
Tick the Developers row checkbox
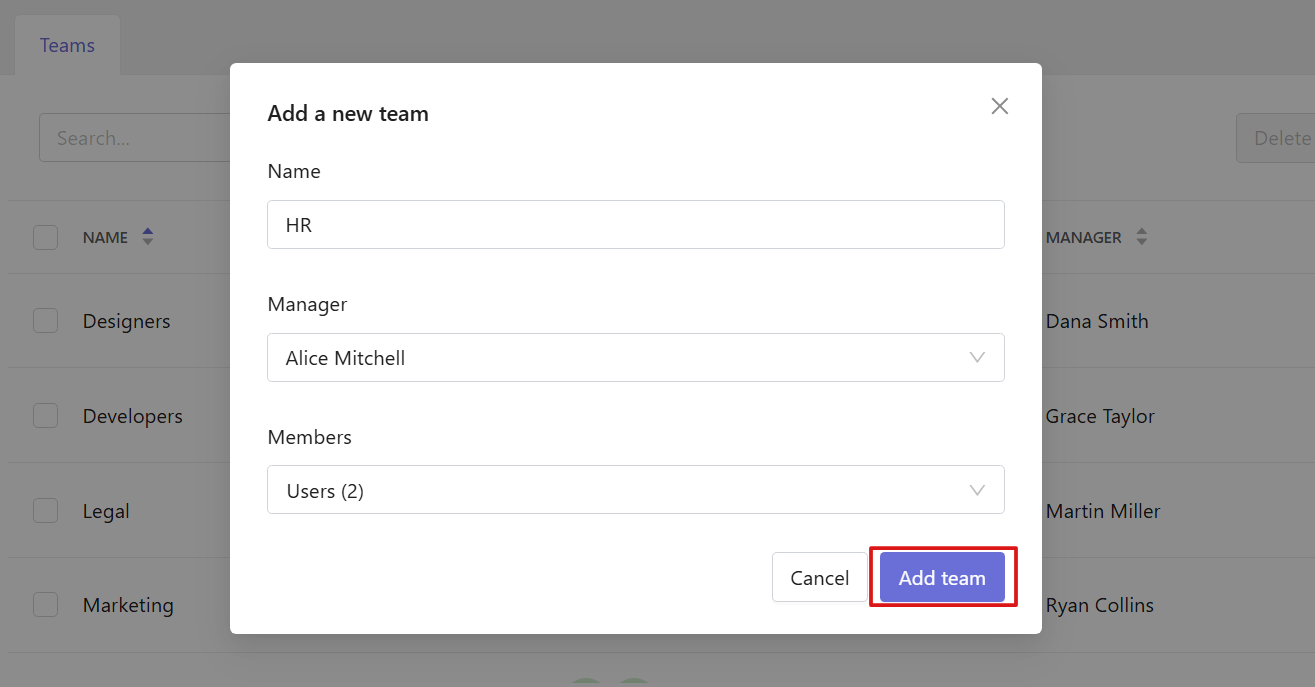tap(46, 416)
